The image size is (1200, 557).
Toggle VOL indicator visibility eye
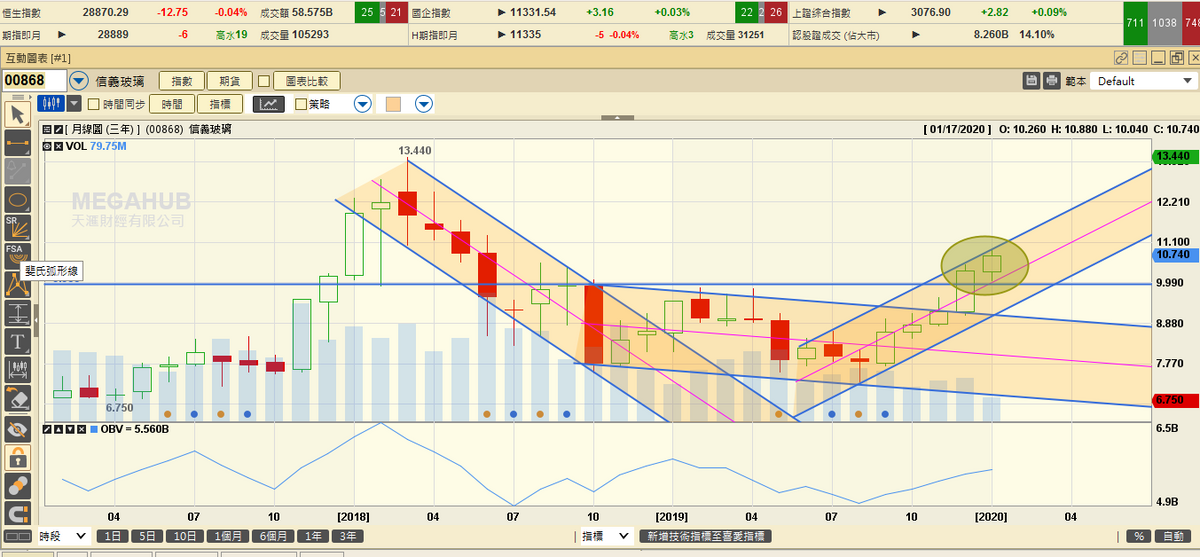45,145
